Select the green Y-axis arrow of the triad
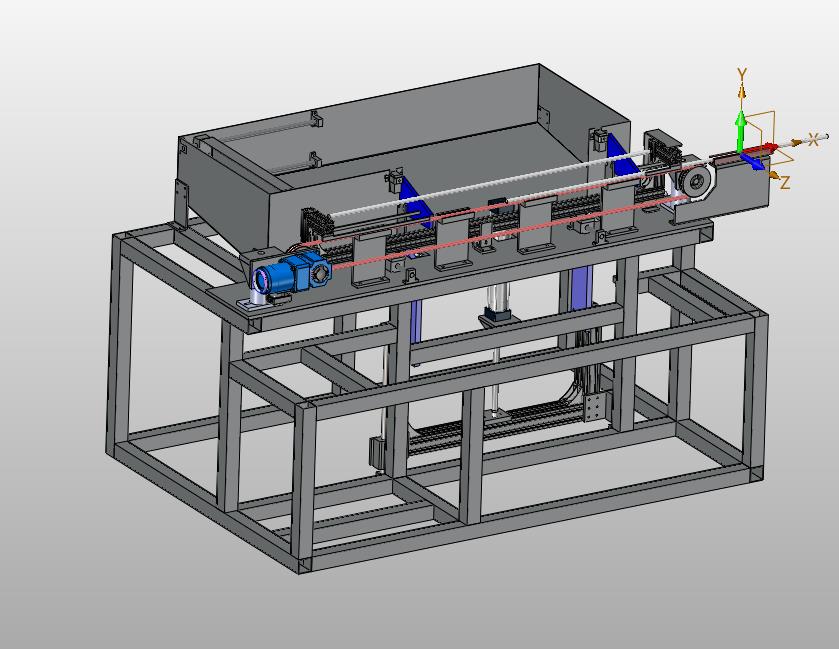Image resolution: width=839 pixels, height=649 pixels. (741, 130)
